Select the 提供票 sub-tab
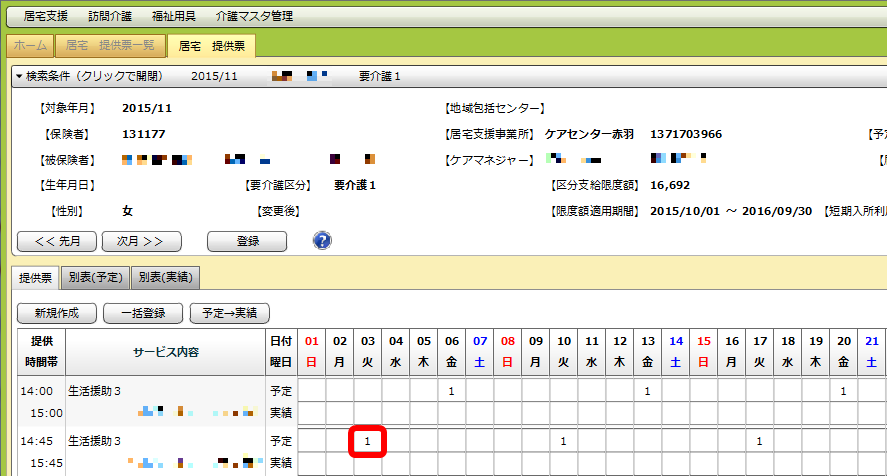 35,277
